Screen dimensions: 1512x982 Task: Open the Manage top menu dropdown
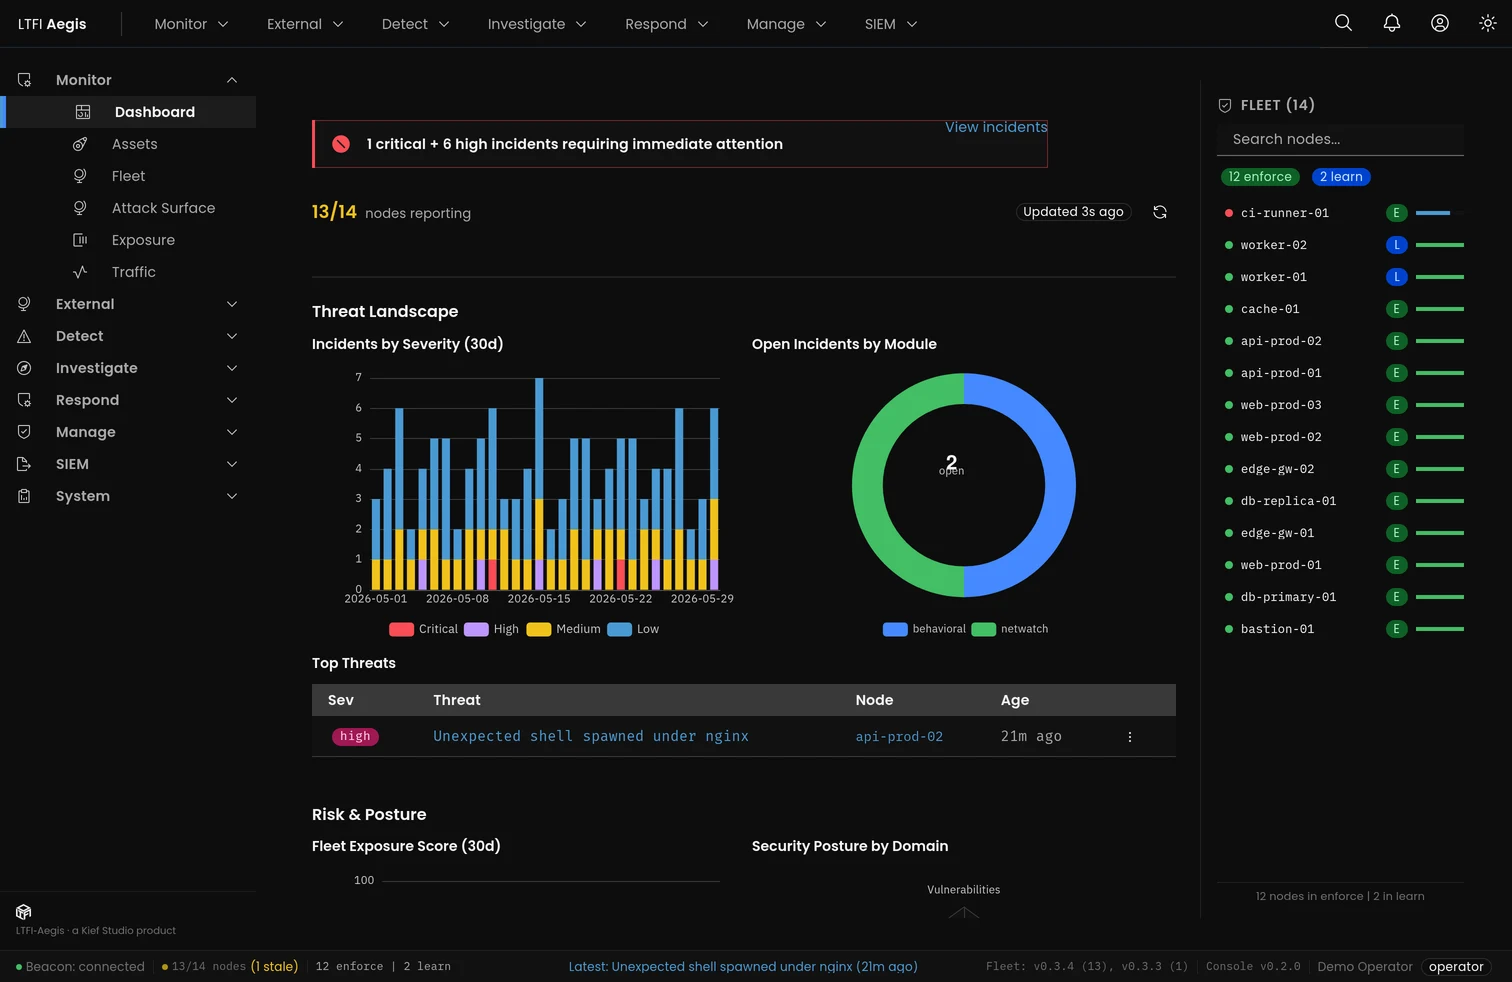[786, 24]
